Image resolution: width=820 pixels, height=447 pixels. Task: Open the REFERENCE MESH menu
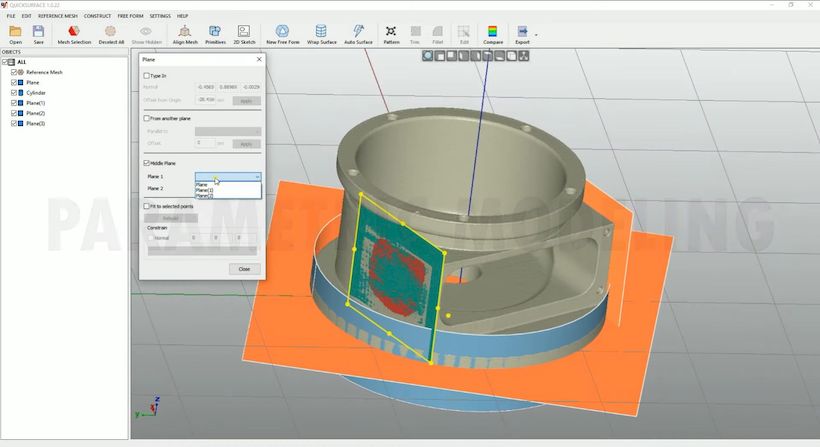coord(58,16)
